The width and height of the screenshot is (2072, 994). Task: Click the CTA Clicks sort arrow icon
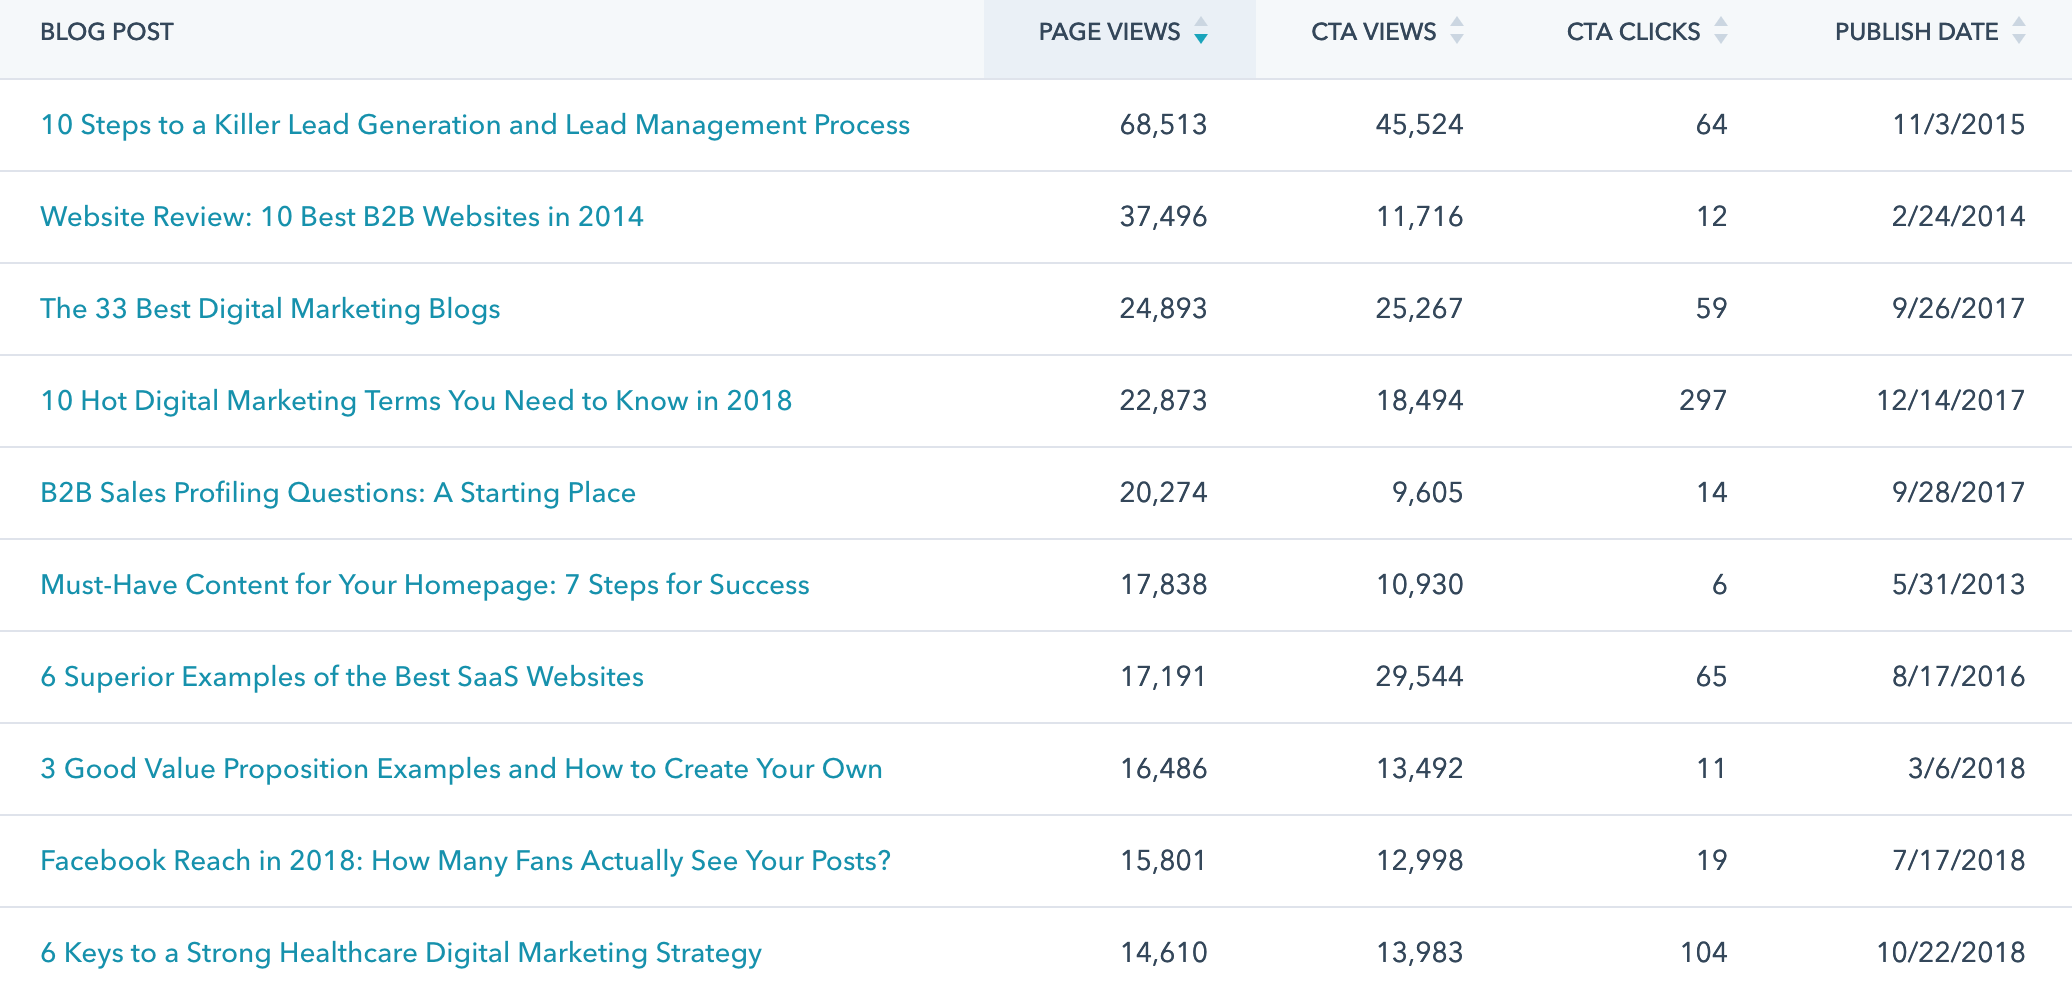1721,32
